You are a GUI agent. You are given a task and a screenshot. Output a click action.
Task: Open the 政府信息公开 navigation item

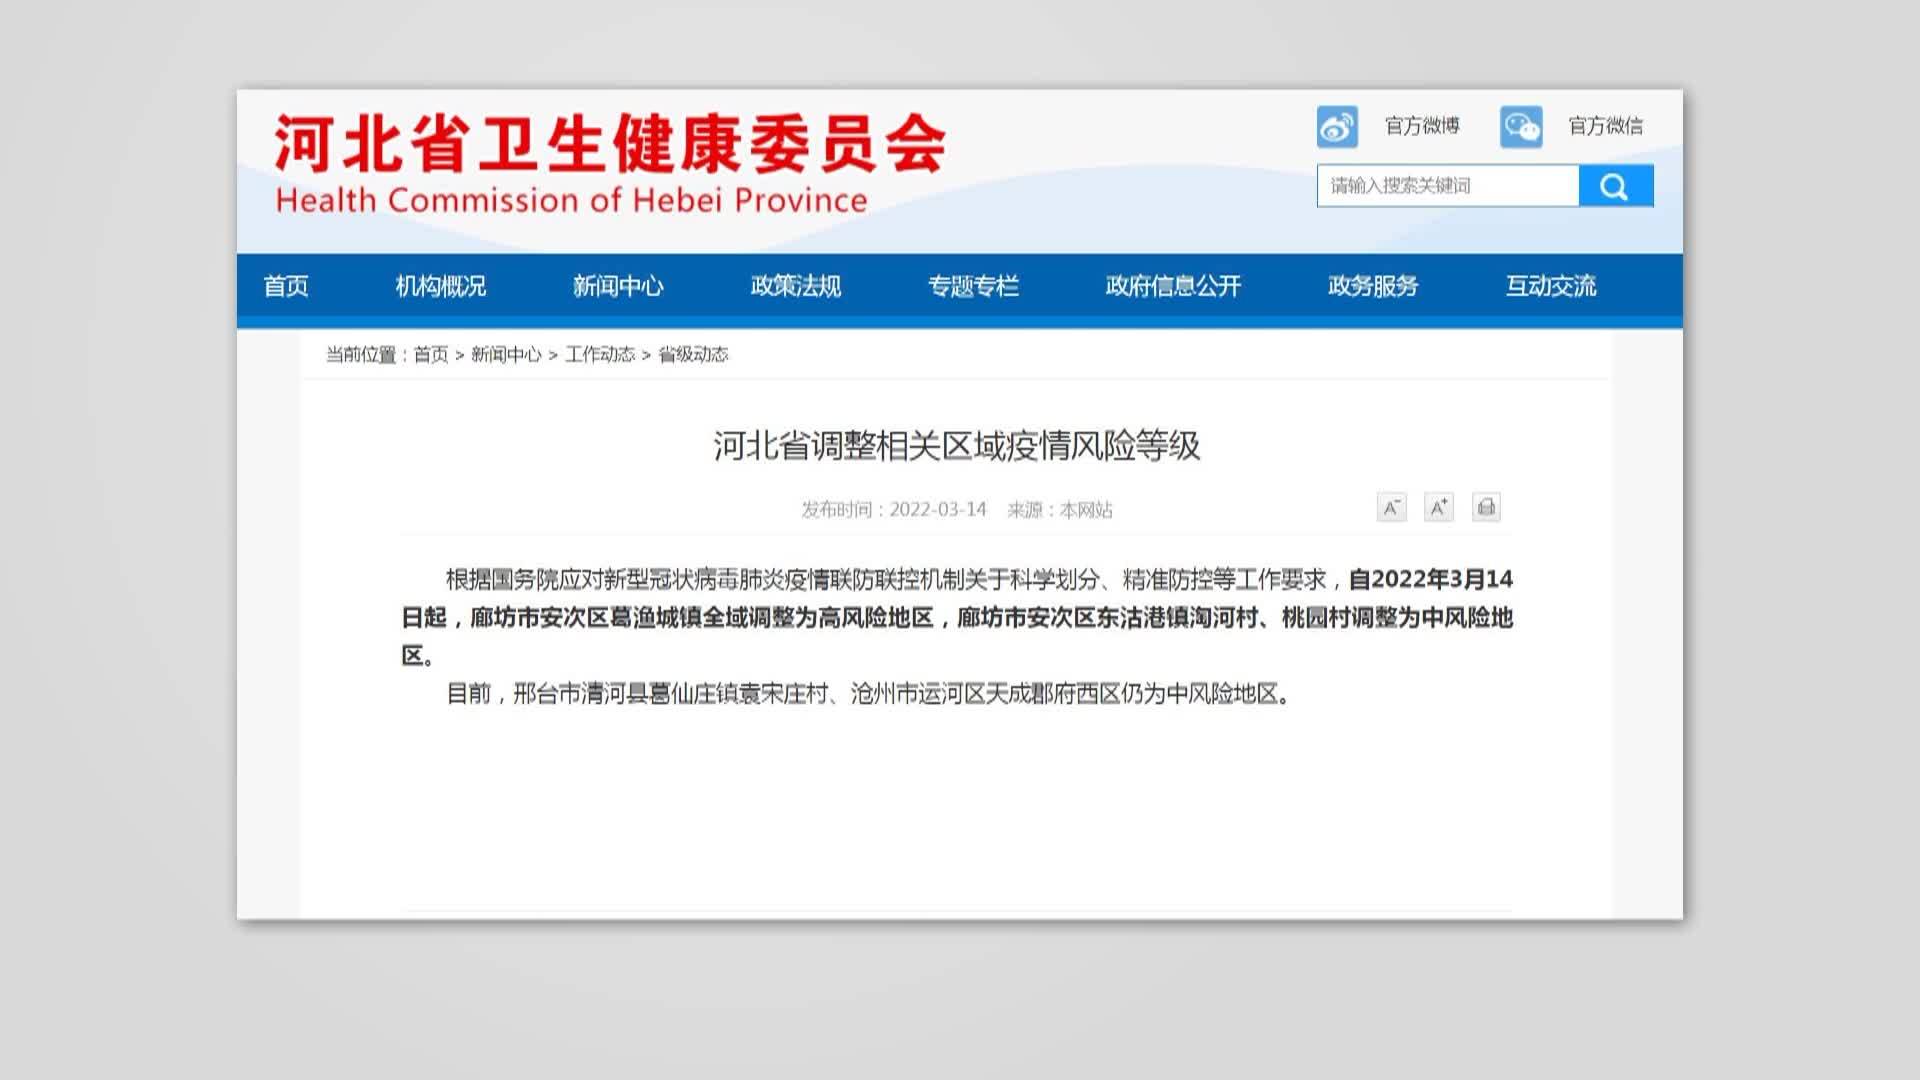click(x=1173, y=287)
